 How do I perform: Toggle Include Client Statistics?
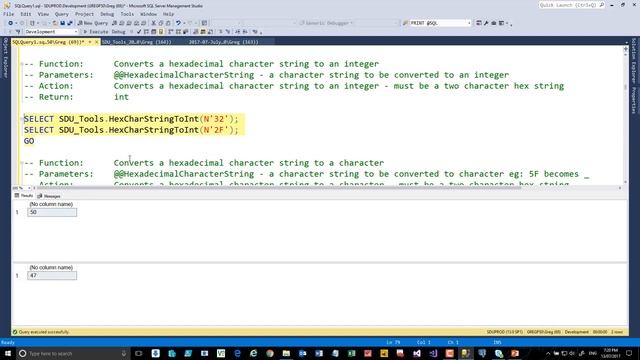[x=185, y=31]
